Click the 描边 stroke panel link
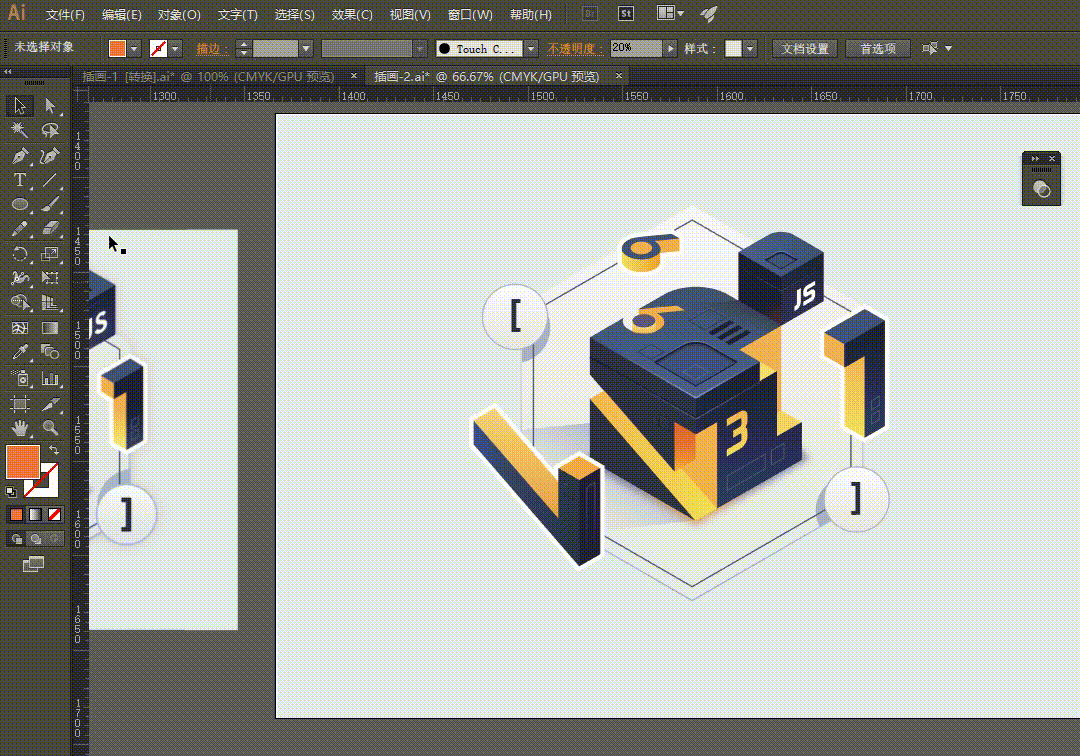This screenshot has height=756, width=1080. (x=211, y=49)
